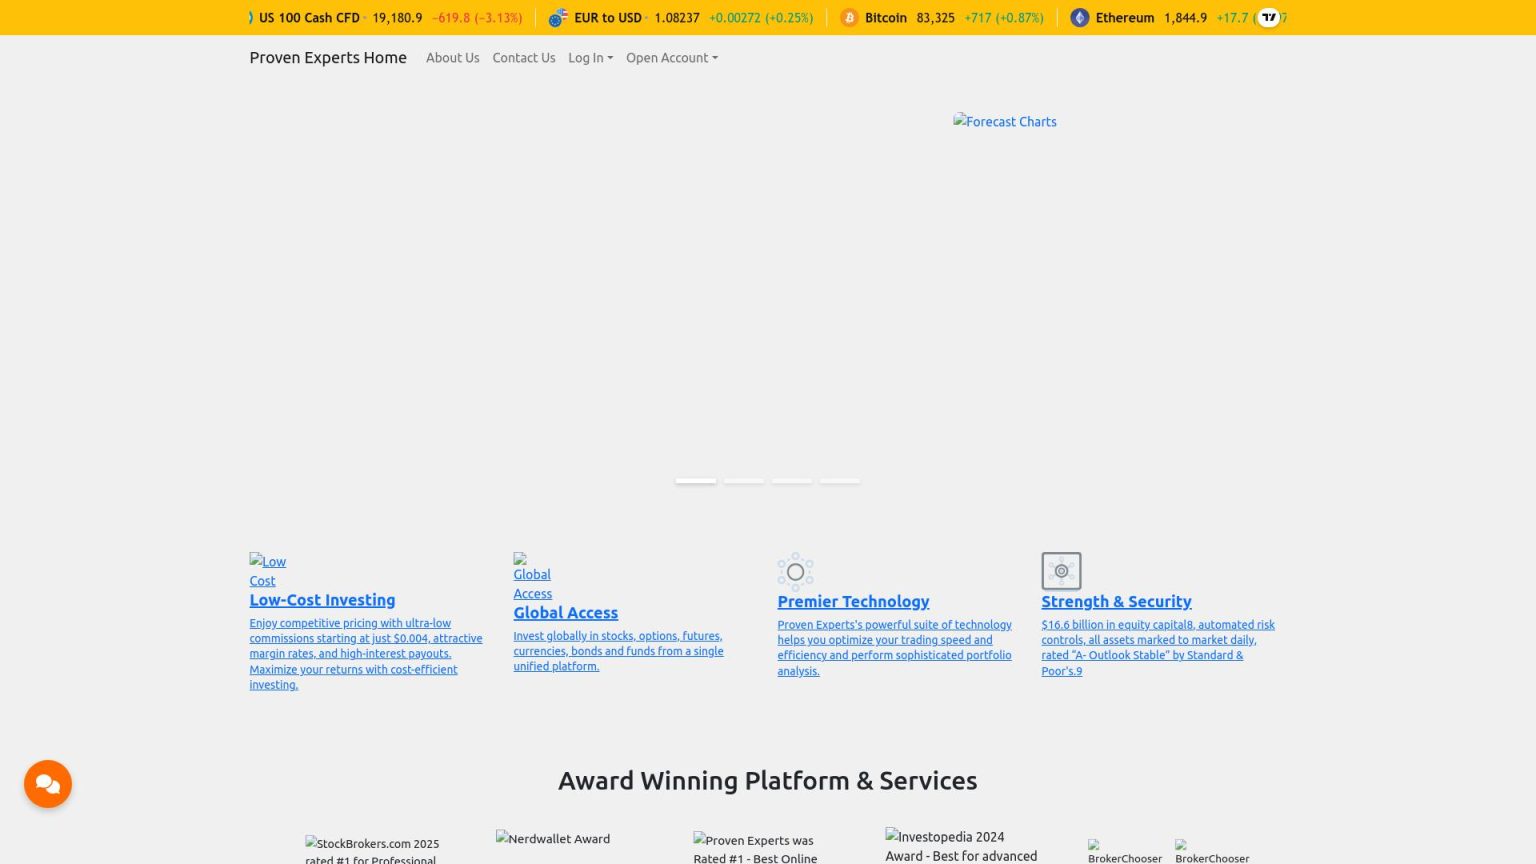Go to Contact Us page
This screenshot has height=864, width=1536.
pyautogui.click(x=523, y=58)
